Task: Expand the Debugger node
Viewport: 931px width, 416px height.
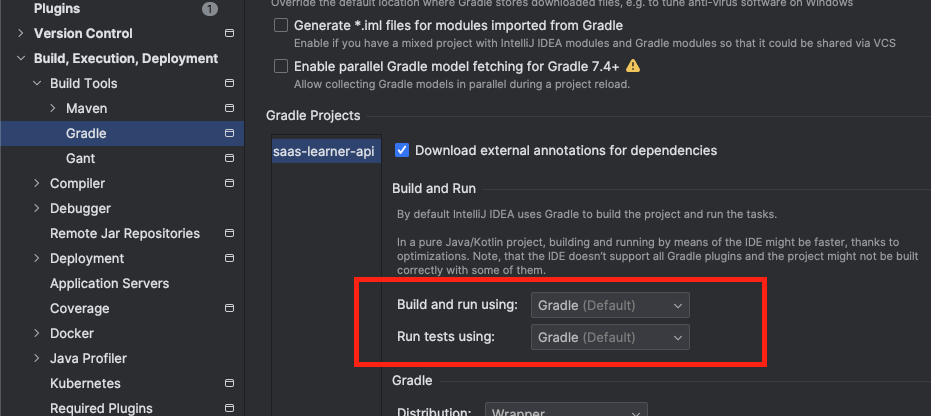Action: [37, 208]
